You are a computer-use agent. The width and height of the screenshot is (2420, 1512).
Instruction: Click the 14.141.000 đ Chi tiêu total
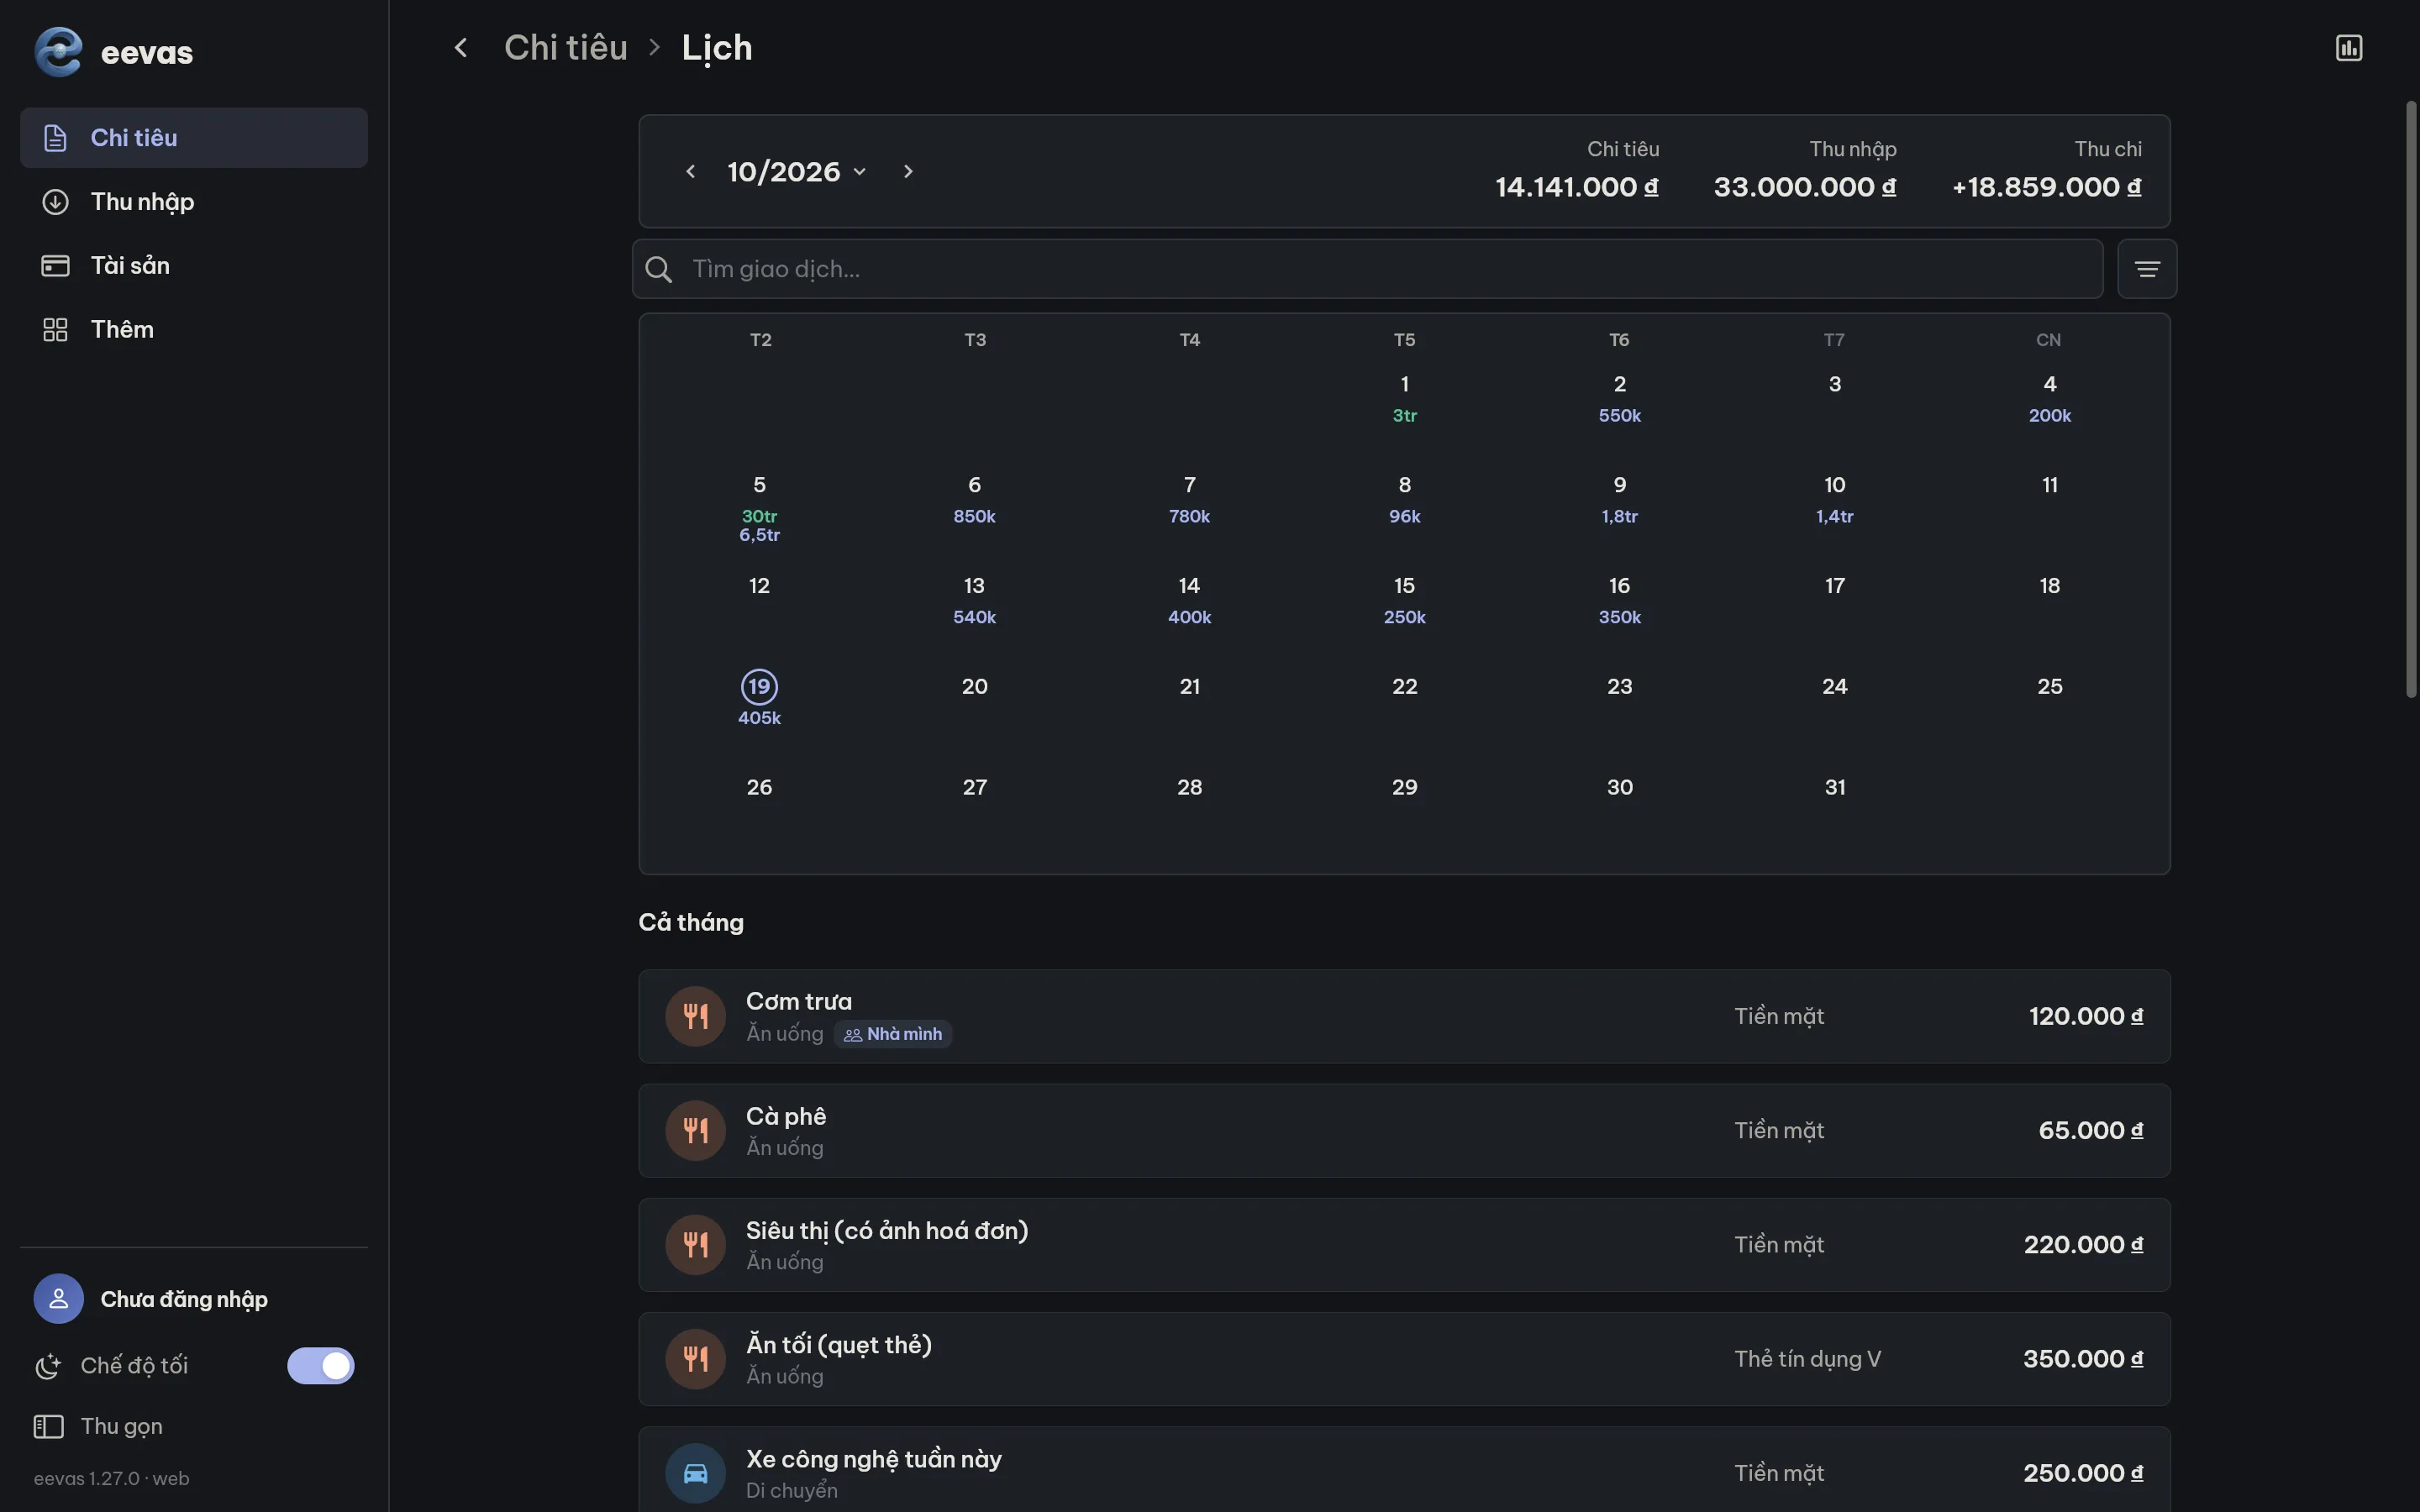click(1576, 187)
